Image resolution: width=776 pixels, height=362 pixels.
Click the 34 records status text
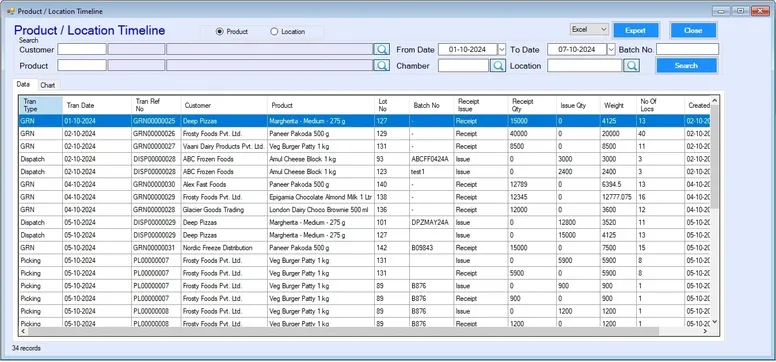[x=26, y=348]
